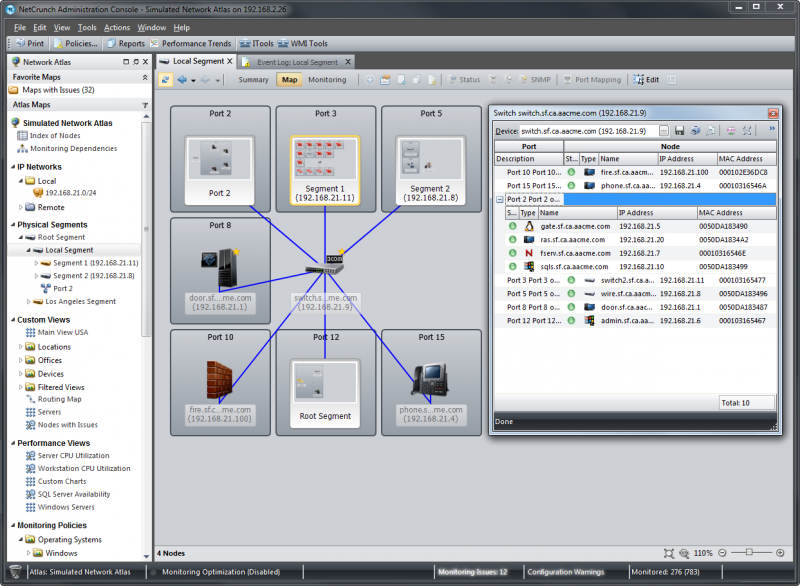Image resolution: width=800 pixels, height=586 pixels.
Task: Click the Atlas tree vertical scrollbar
Action: [x=146, y=230]
